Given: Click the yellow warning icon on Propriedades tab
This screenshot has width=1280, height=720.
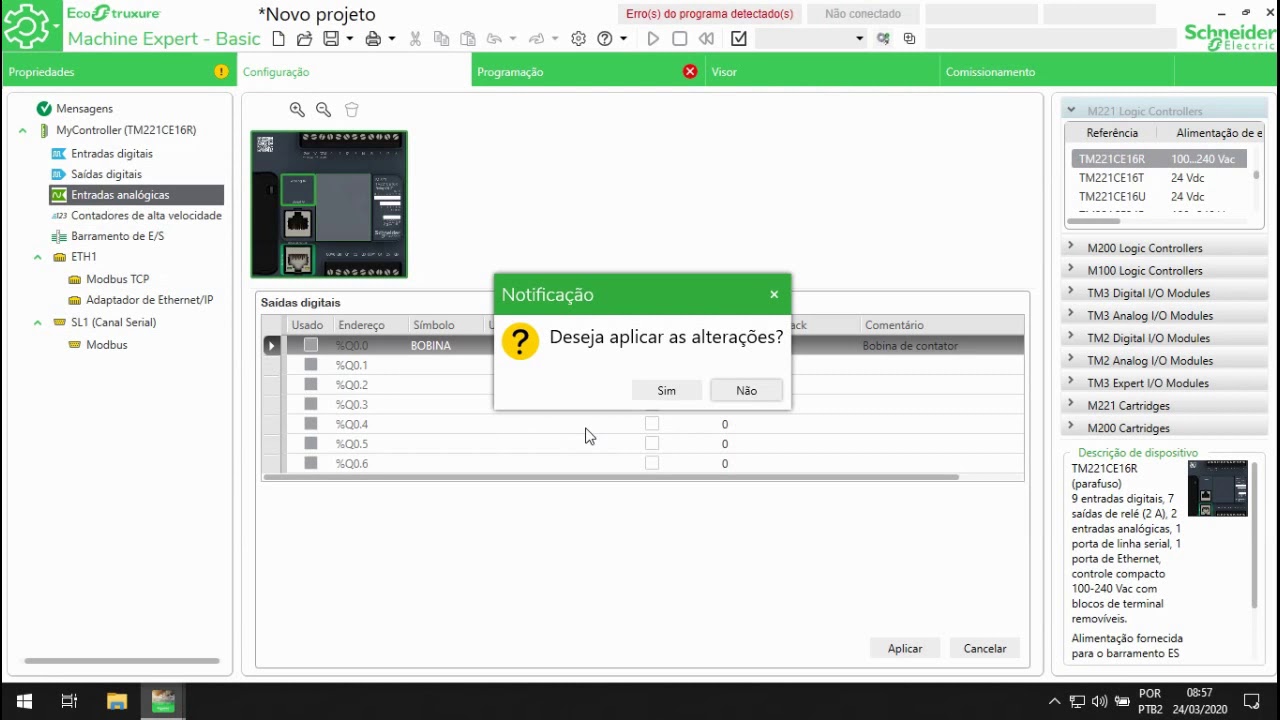Looking at the screenshot, I should (x=221, y=72).
